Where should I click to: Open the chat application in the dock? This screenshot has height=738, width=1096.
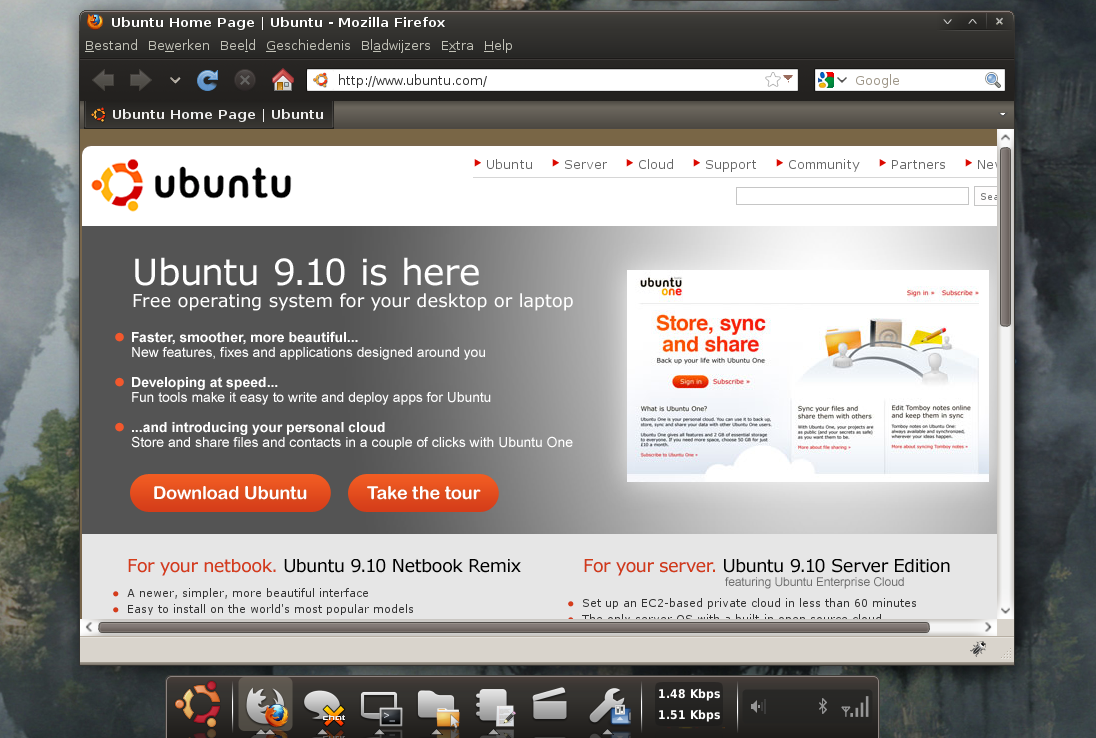click(324, 707)
